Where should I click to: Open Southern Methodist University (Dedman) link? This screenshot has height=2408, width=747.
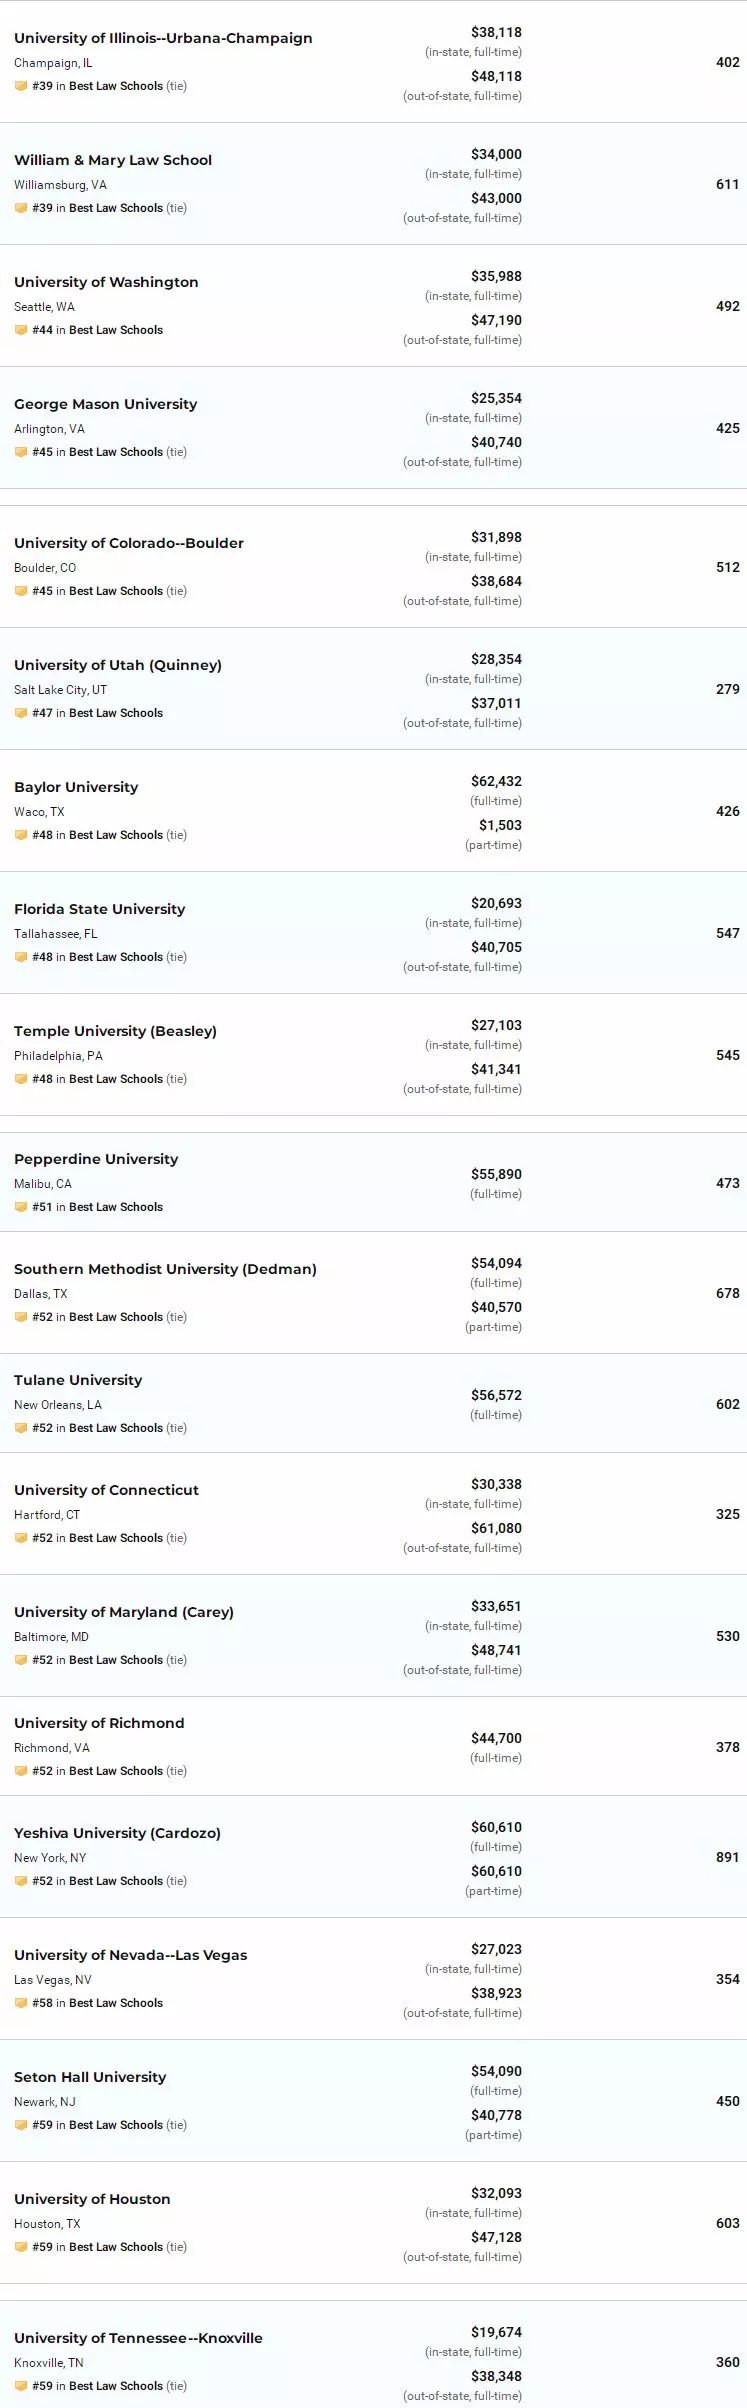pyautogui.click(x=165, y=1269)
